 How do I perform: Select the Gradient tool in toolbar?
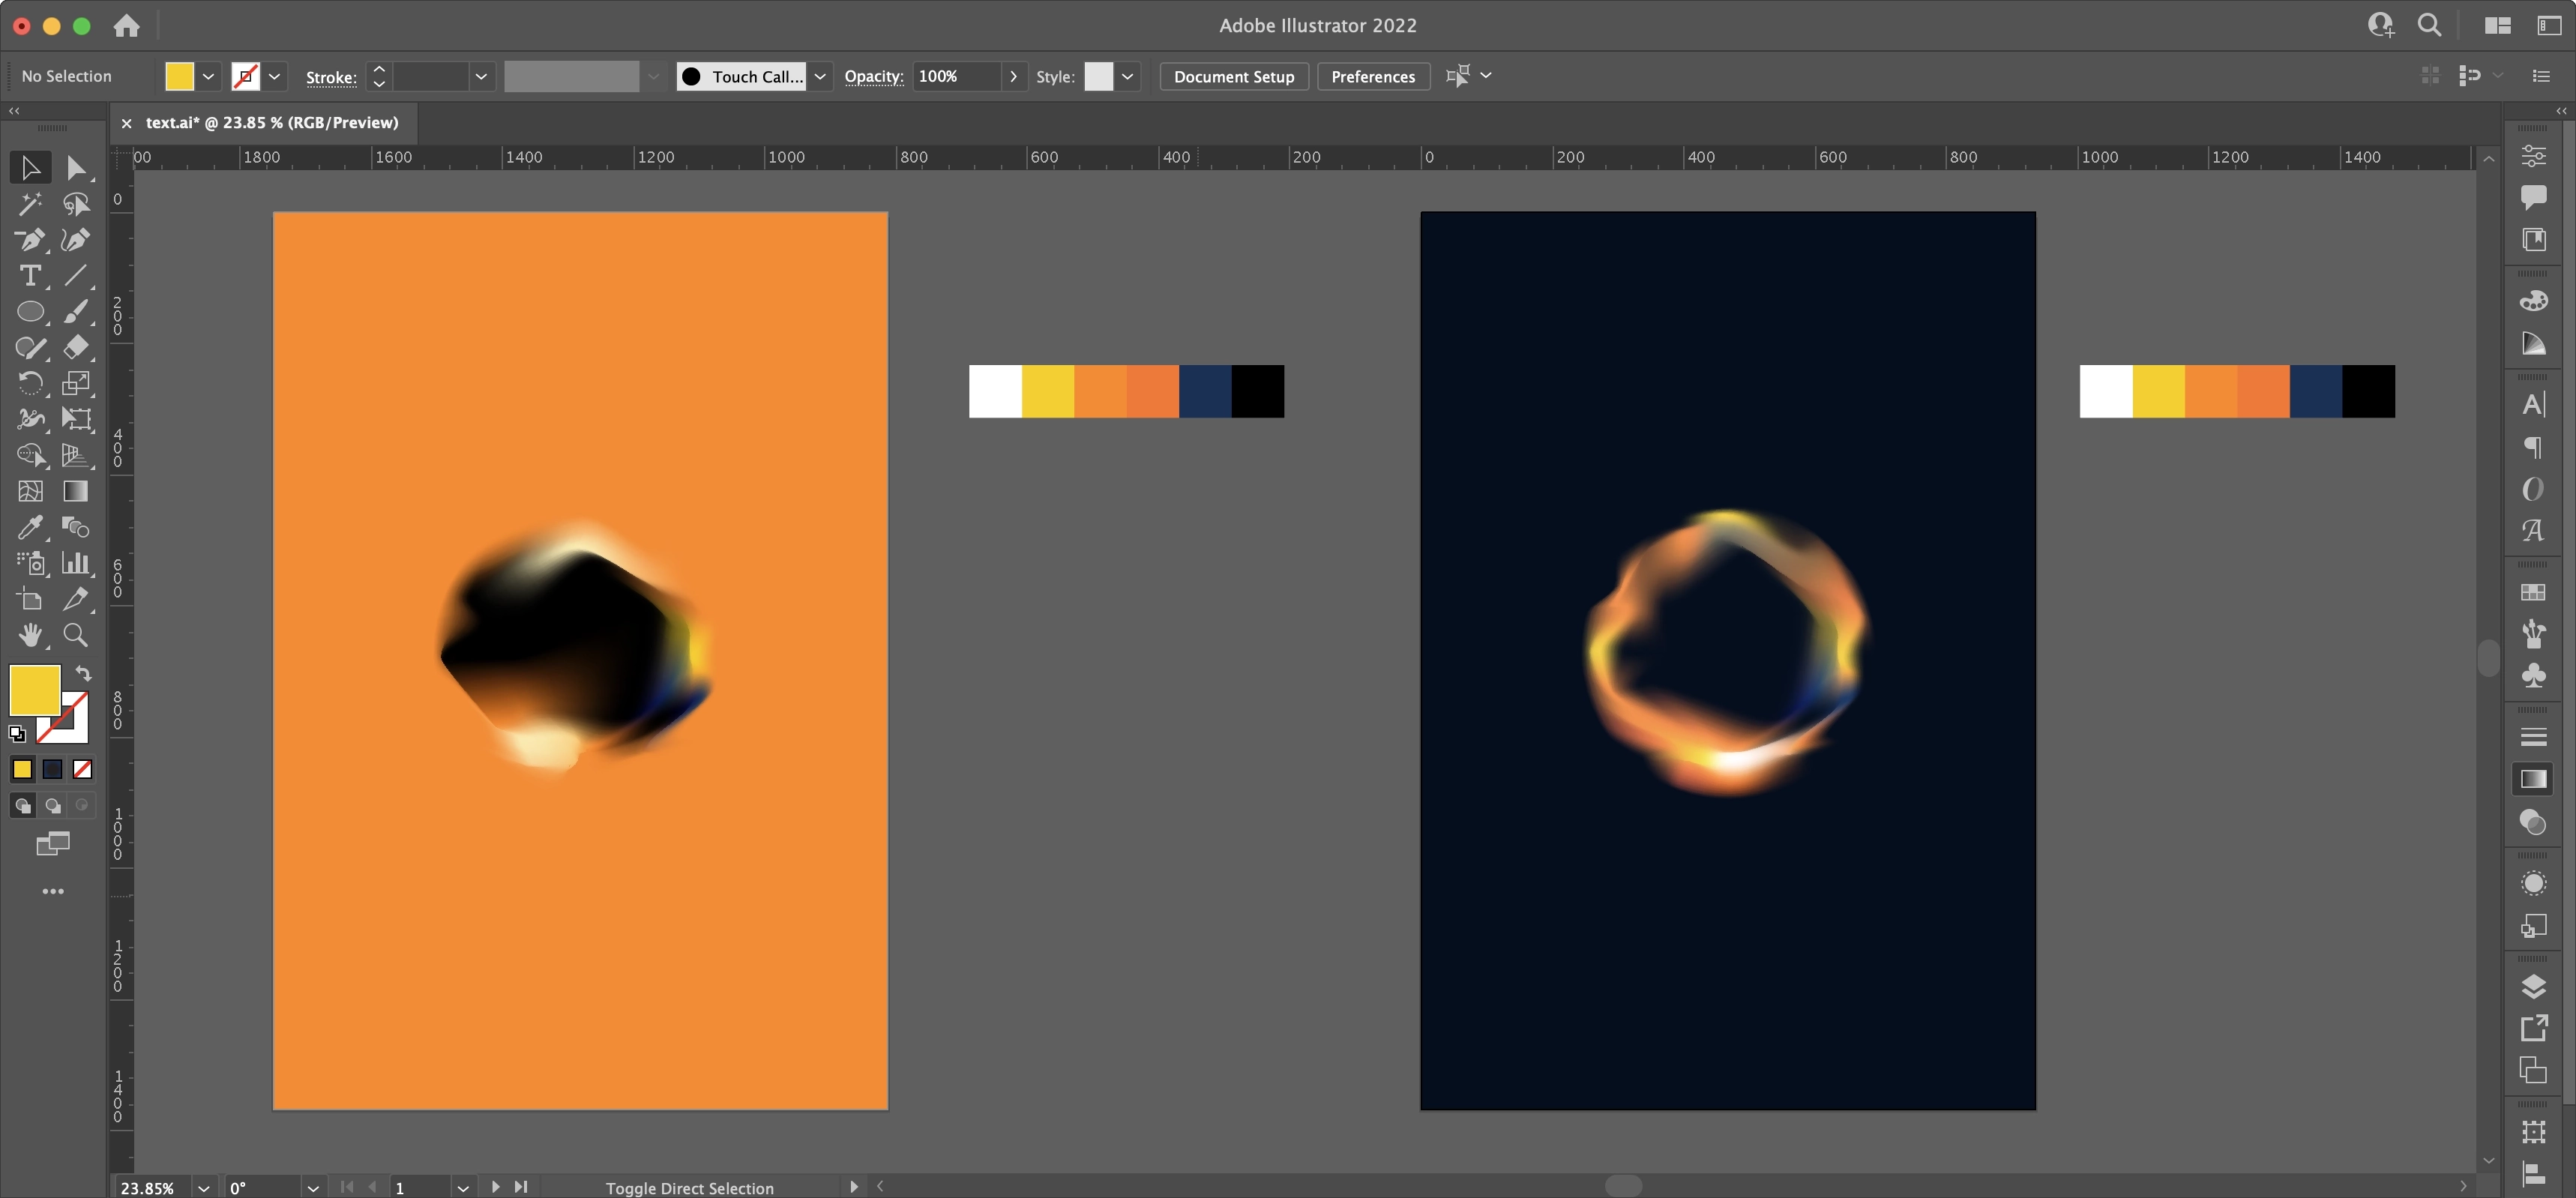[x=76, y=491]
